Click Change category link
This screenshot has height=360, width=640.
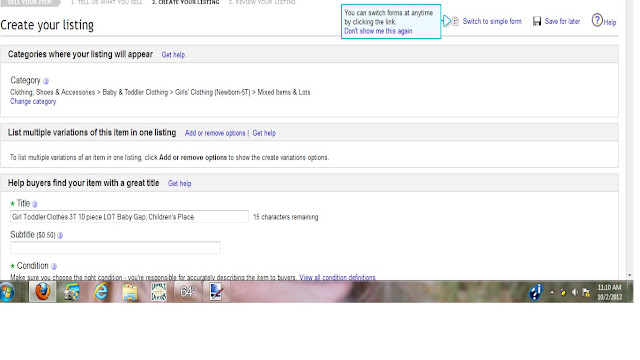33,101
